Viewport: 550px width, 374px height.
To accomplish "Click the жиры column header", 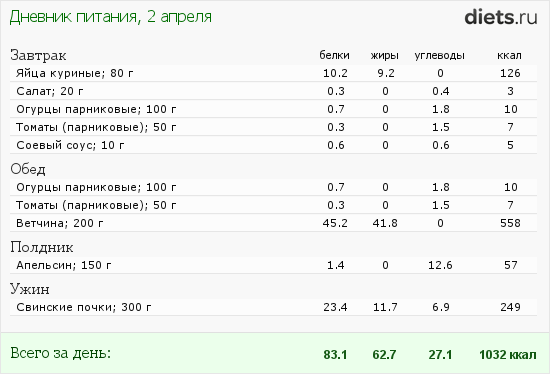I will pos(385,55).
